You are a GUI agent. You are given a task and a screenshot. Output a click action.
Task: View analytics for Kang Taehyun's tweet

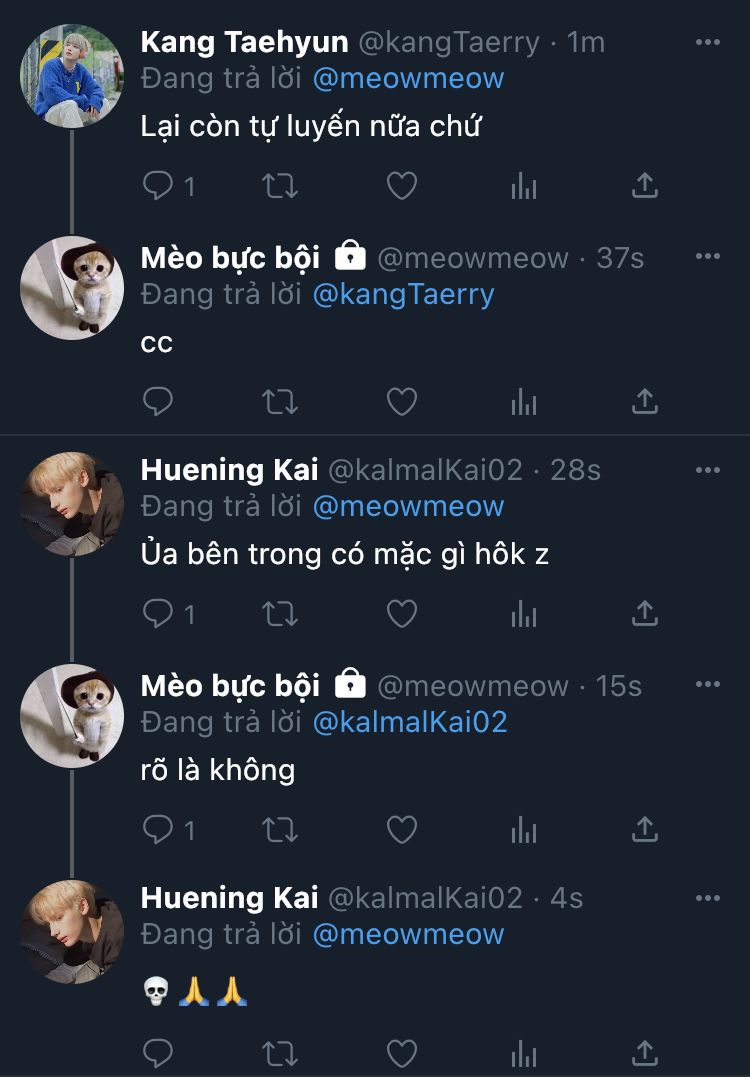click(x=524, y=186)
